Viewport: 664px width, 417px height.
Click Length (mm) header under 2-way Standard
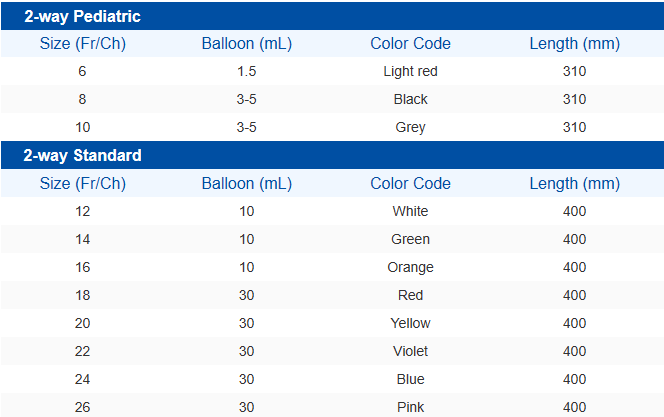tap(574, 183)
